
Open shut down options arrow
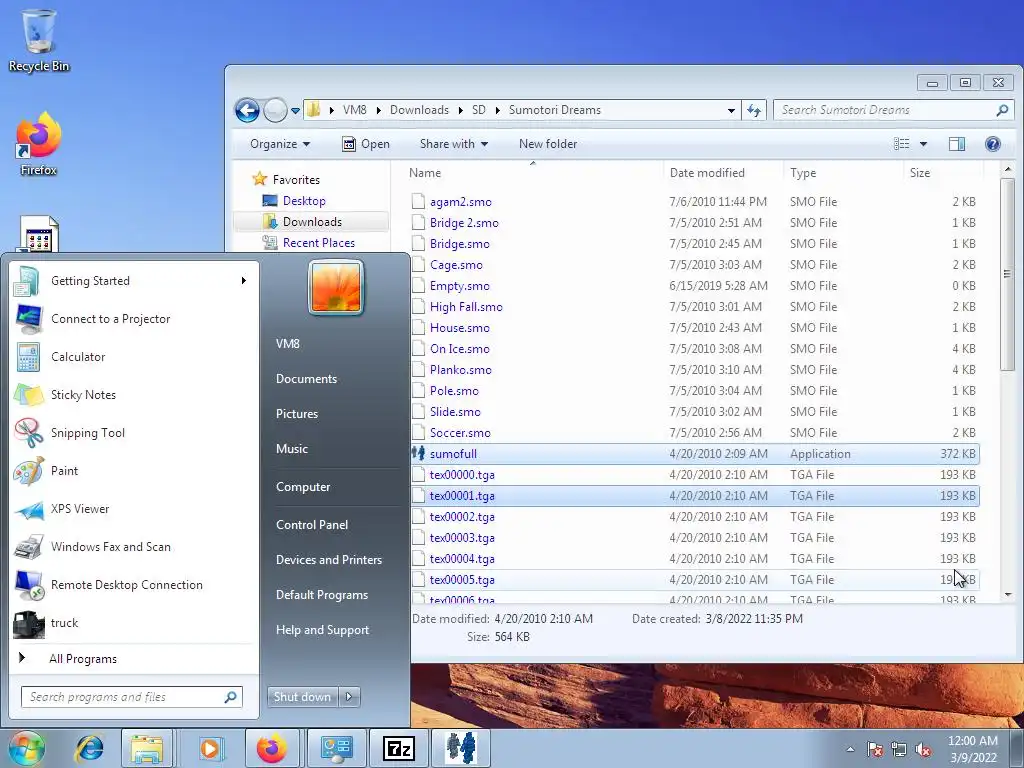click(x=349, y=697)
